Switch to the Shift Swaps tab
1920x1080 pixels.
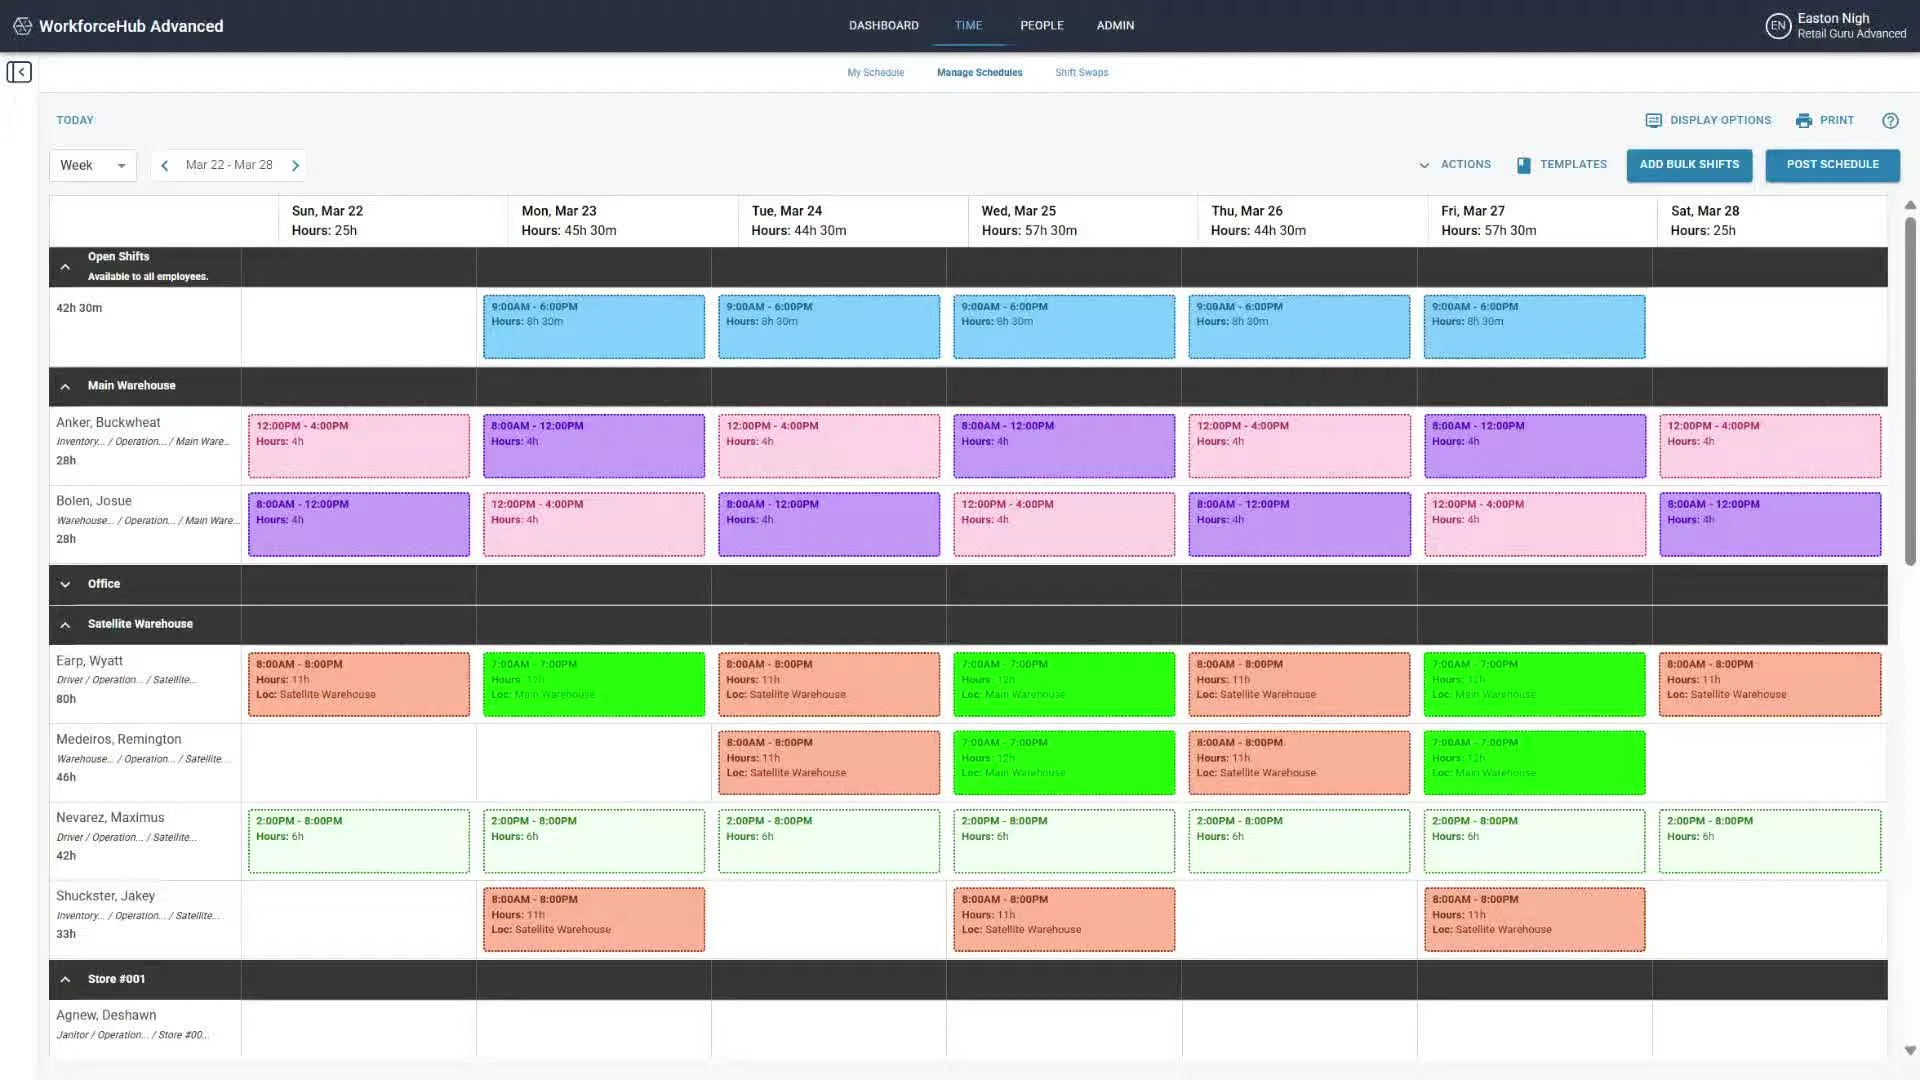(1081, 72)
